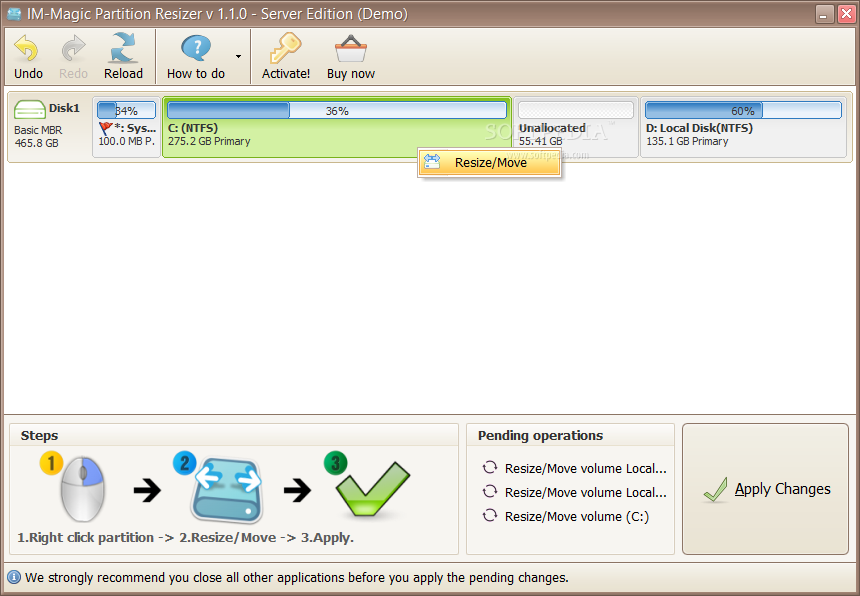Select the D: Local Disk(NTFS) partition
This screenshot has width=860, height=596.
point(743,135)
